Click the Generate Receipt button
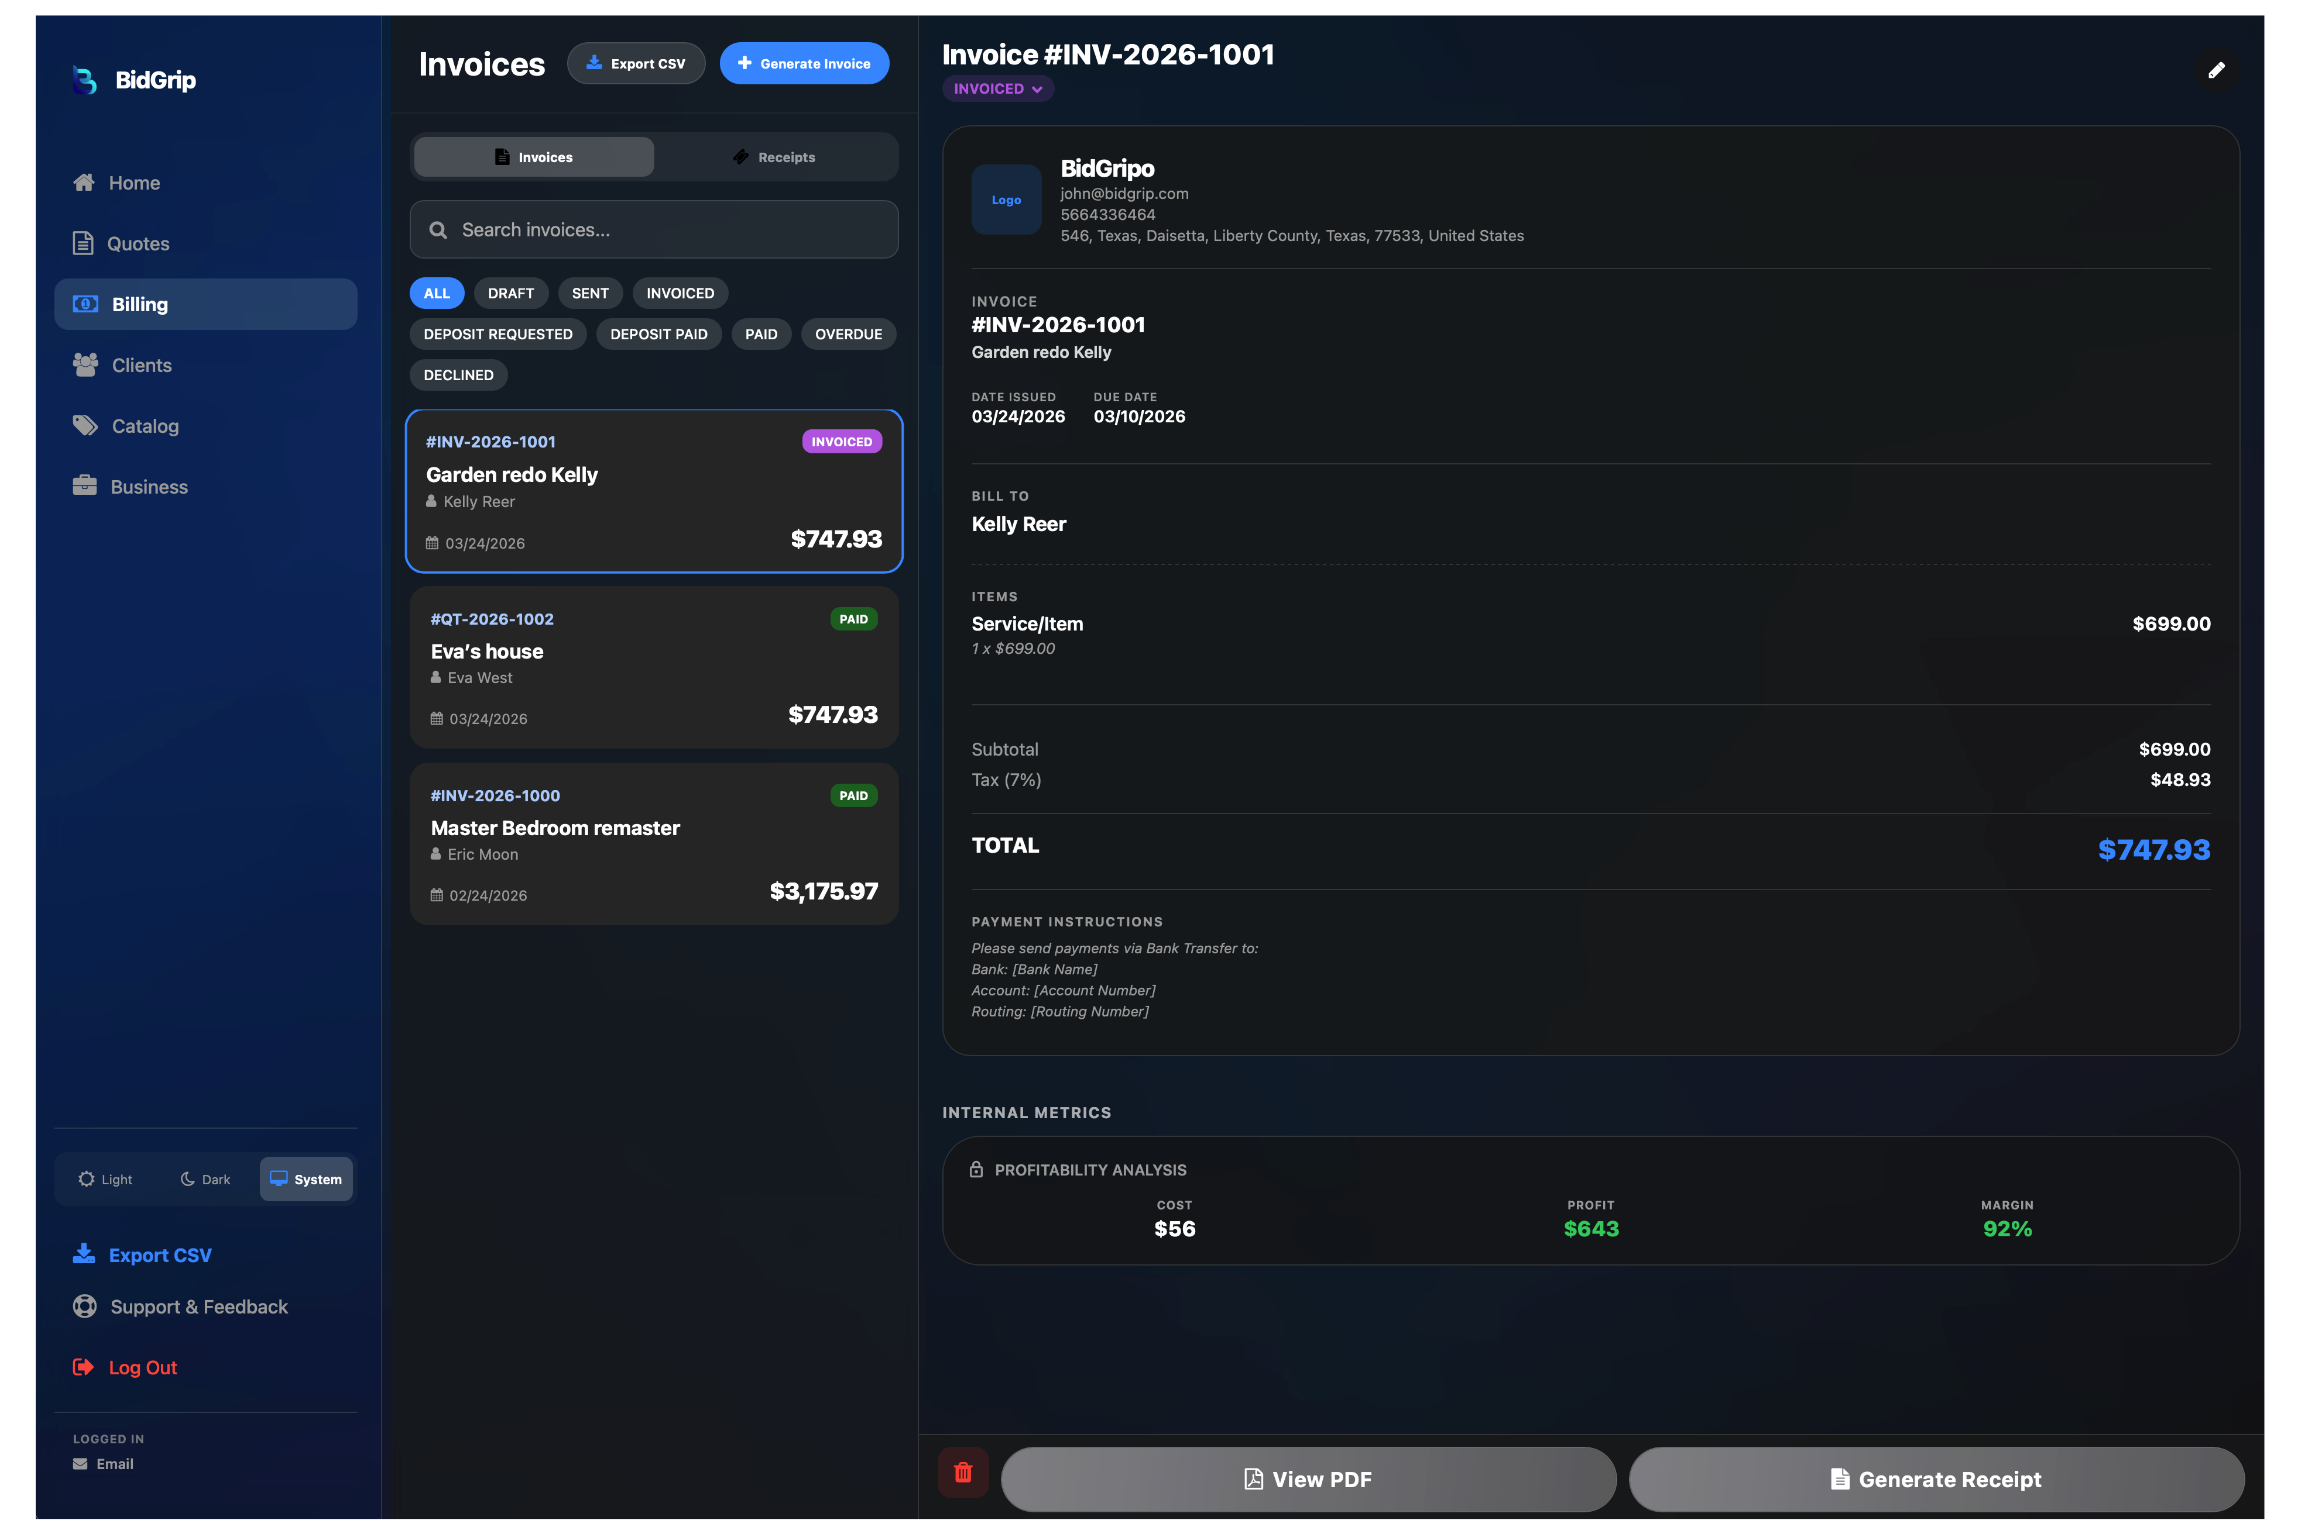2300x1535 pixels. click(1936, 1479)
